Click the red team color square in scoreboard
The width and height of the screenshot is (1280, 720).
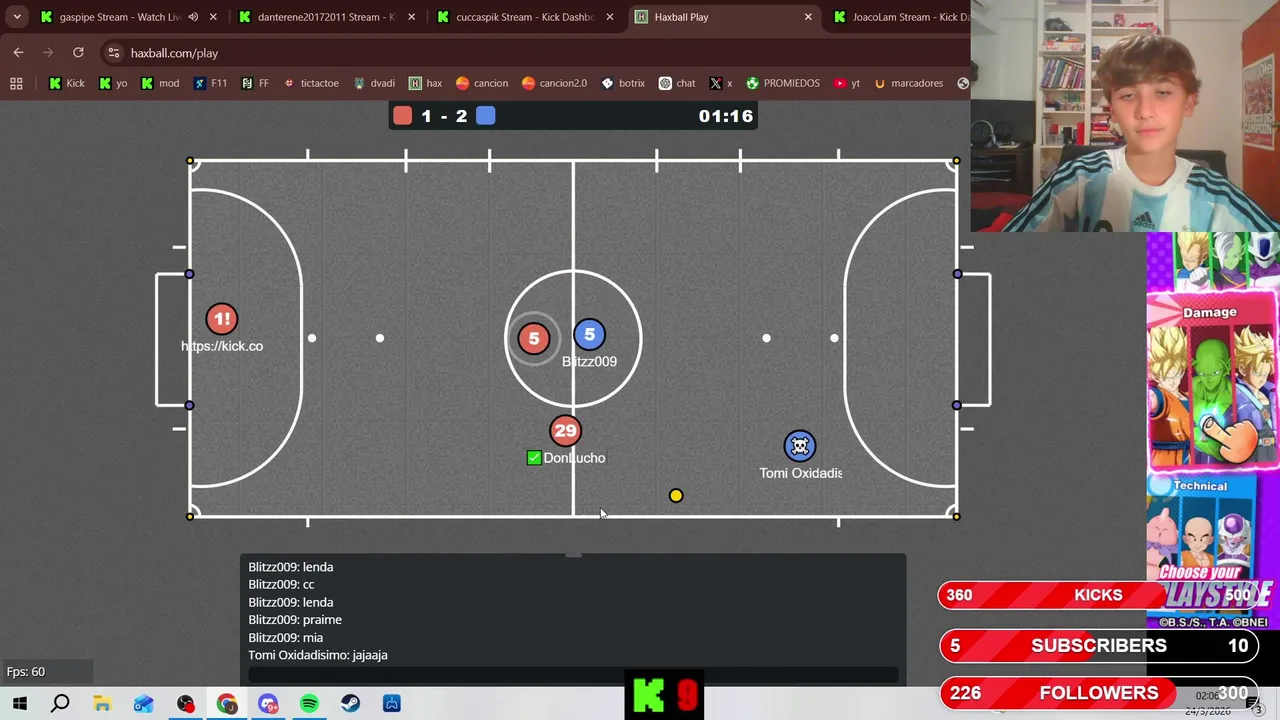pyautogui.click(x=402, y=116)
